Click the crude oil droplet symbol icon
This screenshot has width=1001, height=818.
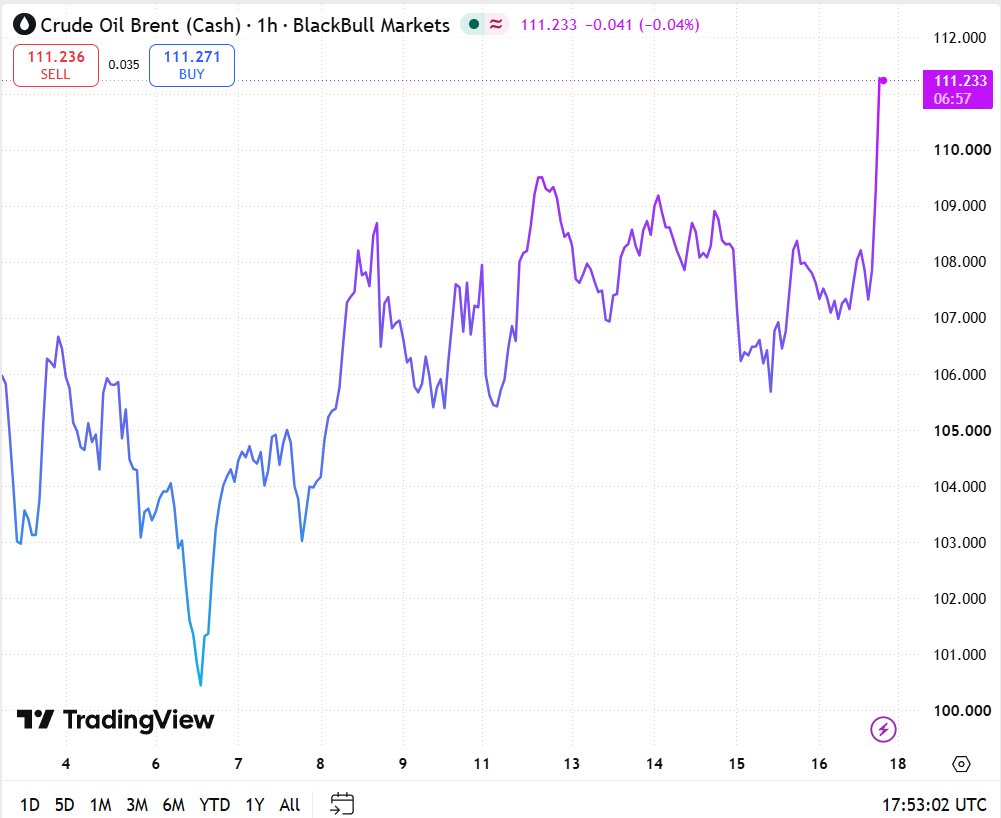pos(25,25)
